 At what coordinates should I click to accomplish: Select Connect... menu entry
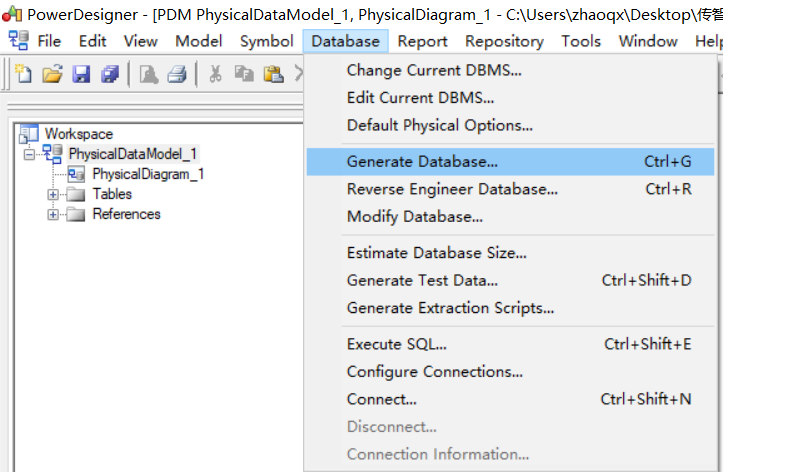[511, 399]
